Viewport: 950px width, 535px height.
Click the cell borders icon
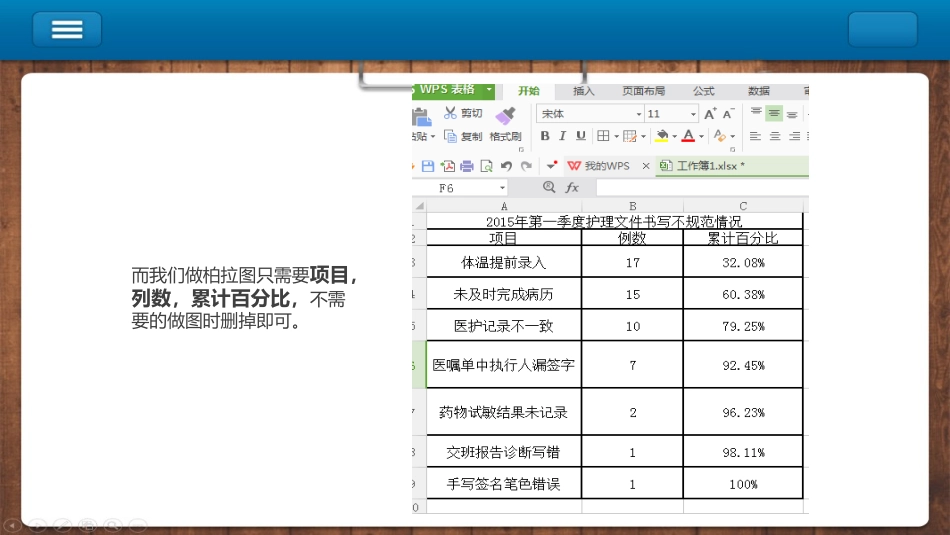(x=603, y=136)
